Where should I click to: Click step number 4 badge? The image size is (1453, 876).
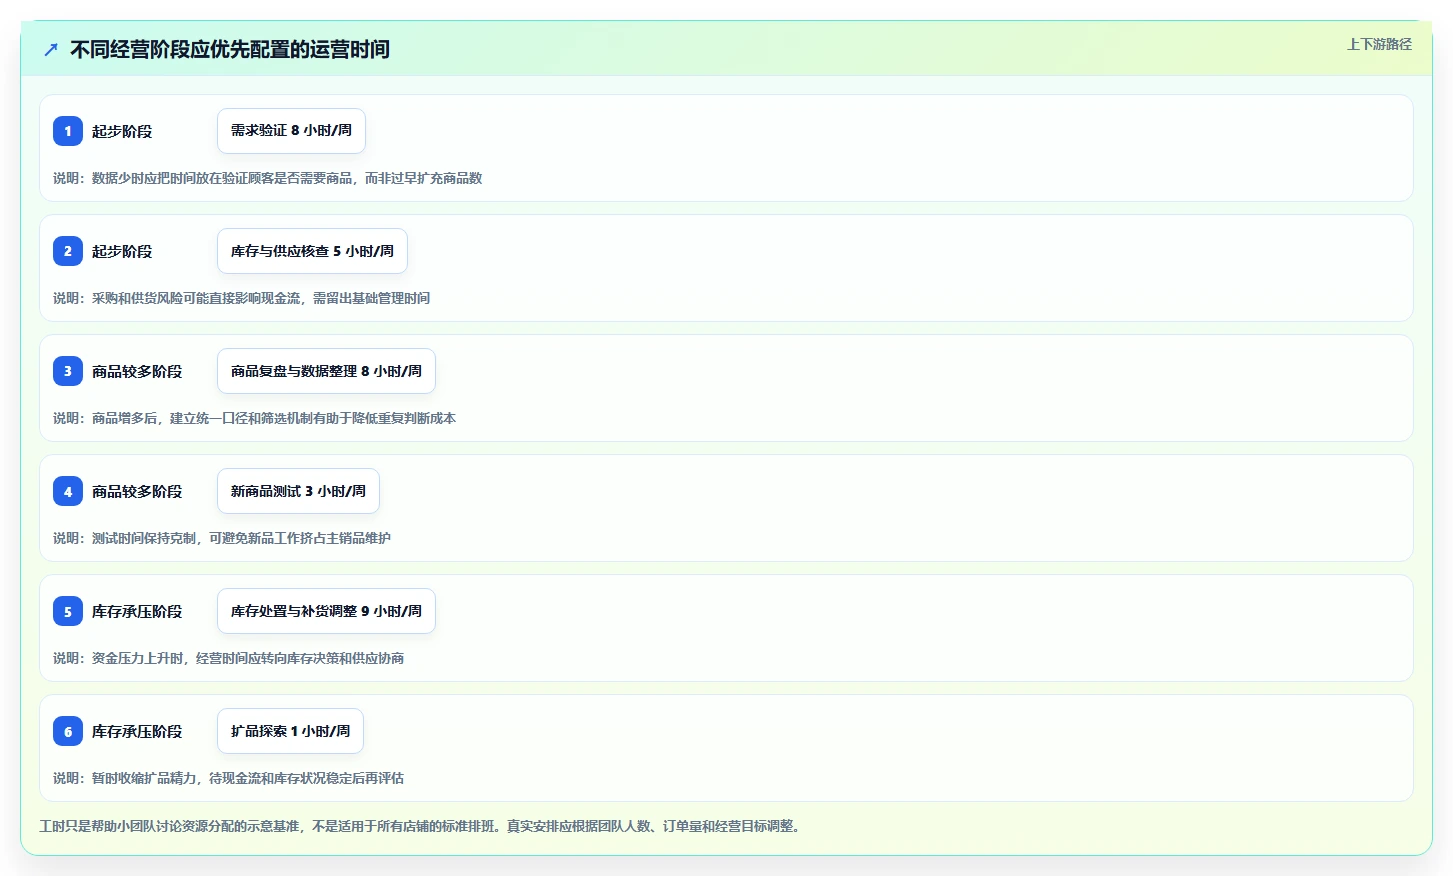pyautogui.click(x=68, y=491)
